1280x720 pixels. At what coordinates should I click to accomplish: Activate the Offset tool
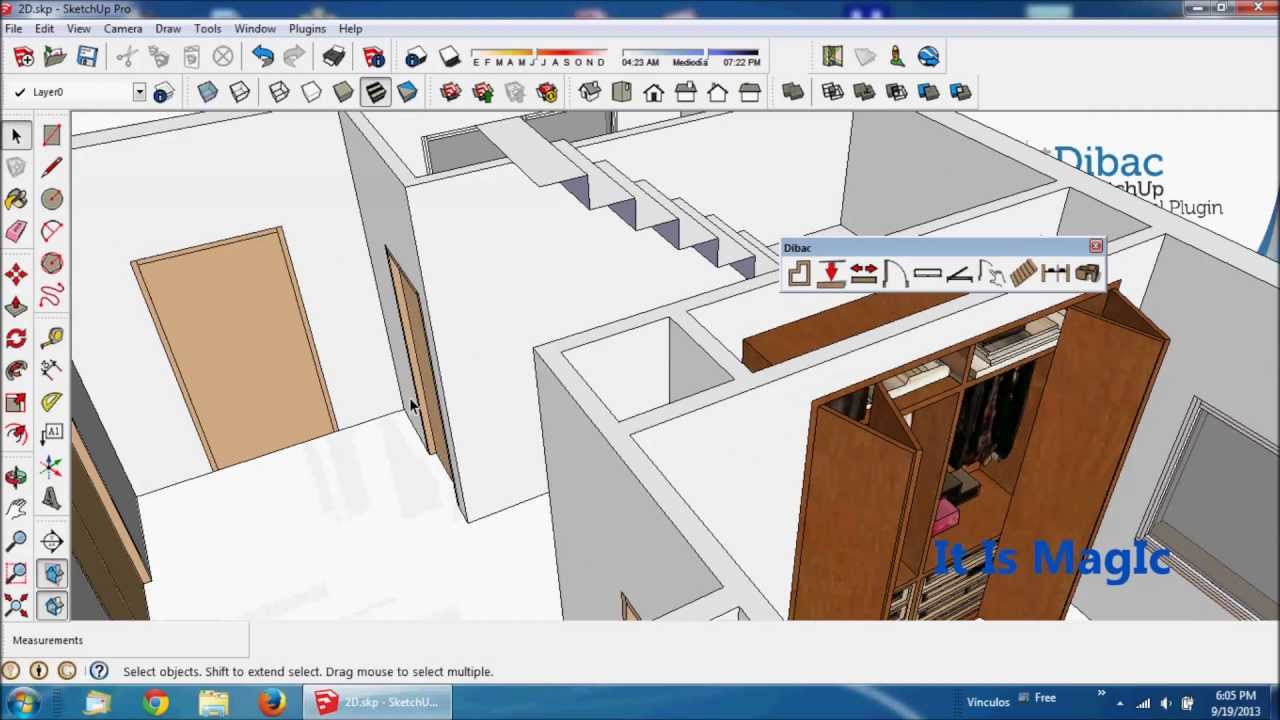tap(16, 434)
